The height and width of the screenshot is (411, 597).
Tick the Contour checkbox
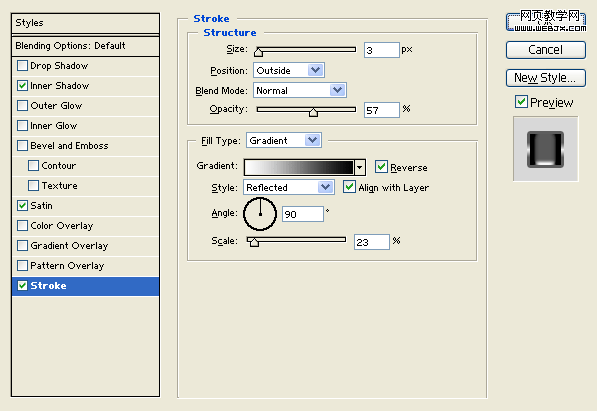pos(34,165)
